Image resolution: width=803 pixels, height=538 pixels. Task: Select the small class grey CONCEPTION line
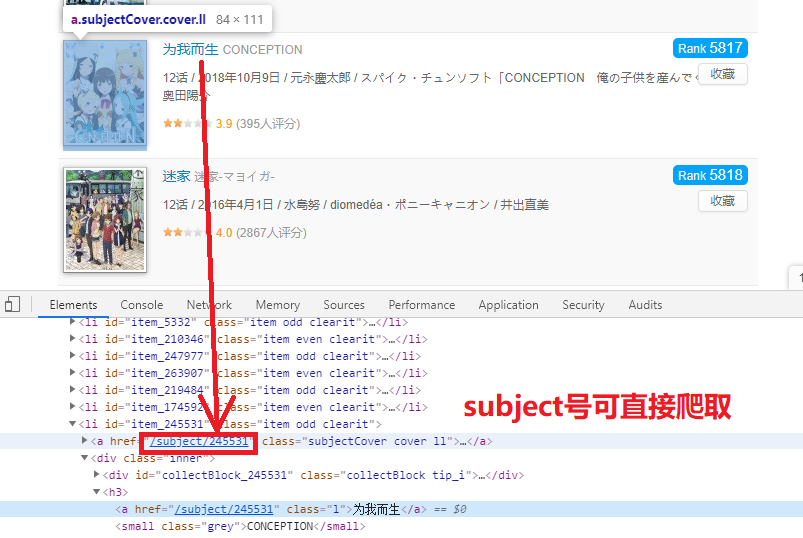click(240, 526)
